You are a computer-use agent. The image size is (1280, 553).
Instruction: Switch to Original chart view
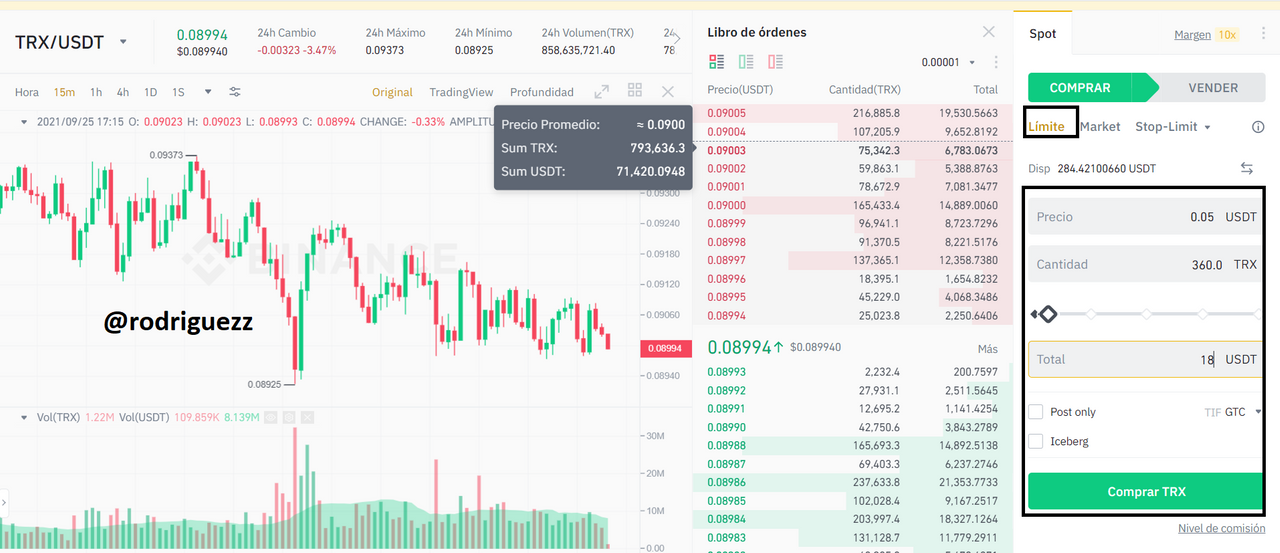(x=392, y=92)
